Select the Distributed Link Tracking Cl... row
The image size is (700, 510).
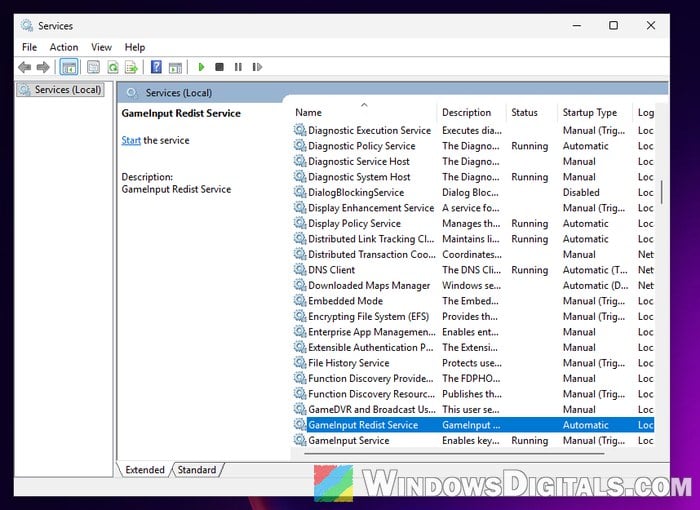point(473,239)
